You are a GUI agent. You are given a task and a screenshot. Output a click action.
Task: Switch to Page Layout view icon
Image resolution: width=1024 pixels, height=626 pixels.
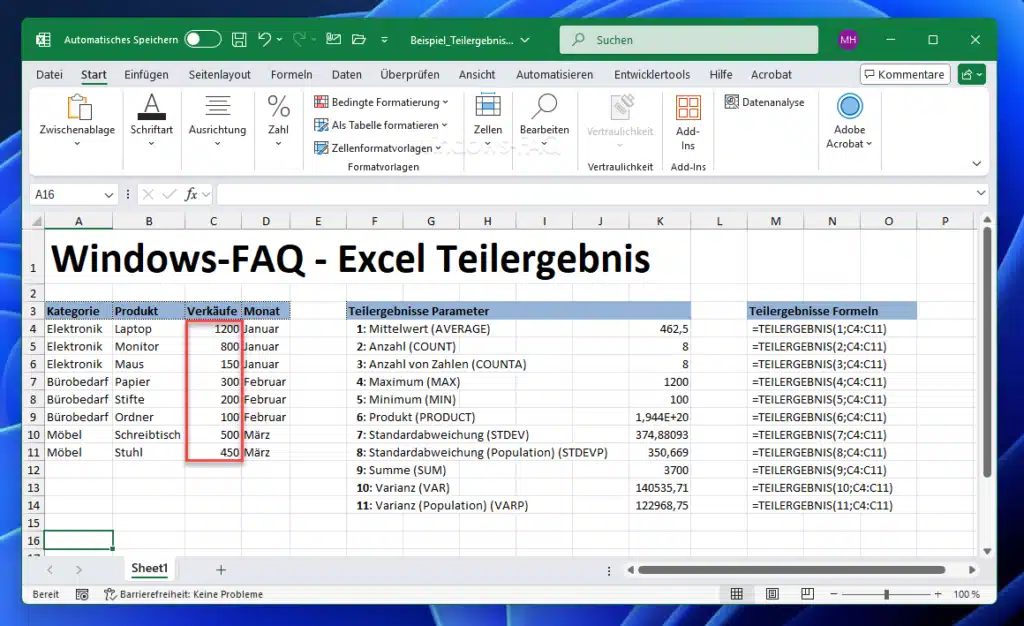click(x=772, y=594)
